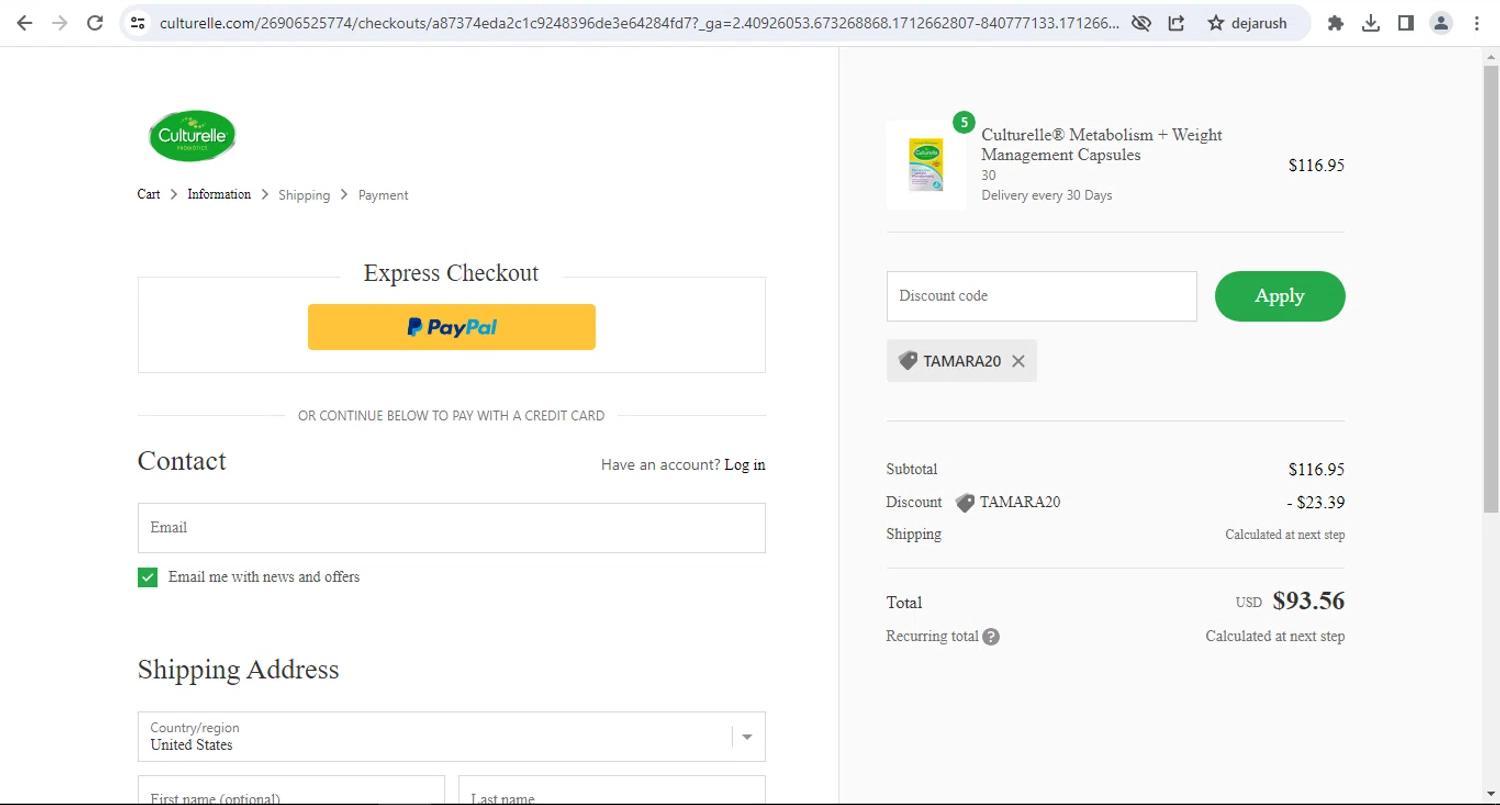The image size is (1500, 805).
Task: Click the browser forward arrow
Action: click(x=59, y=22)
